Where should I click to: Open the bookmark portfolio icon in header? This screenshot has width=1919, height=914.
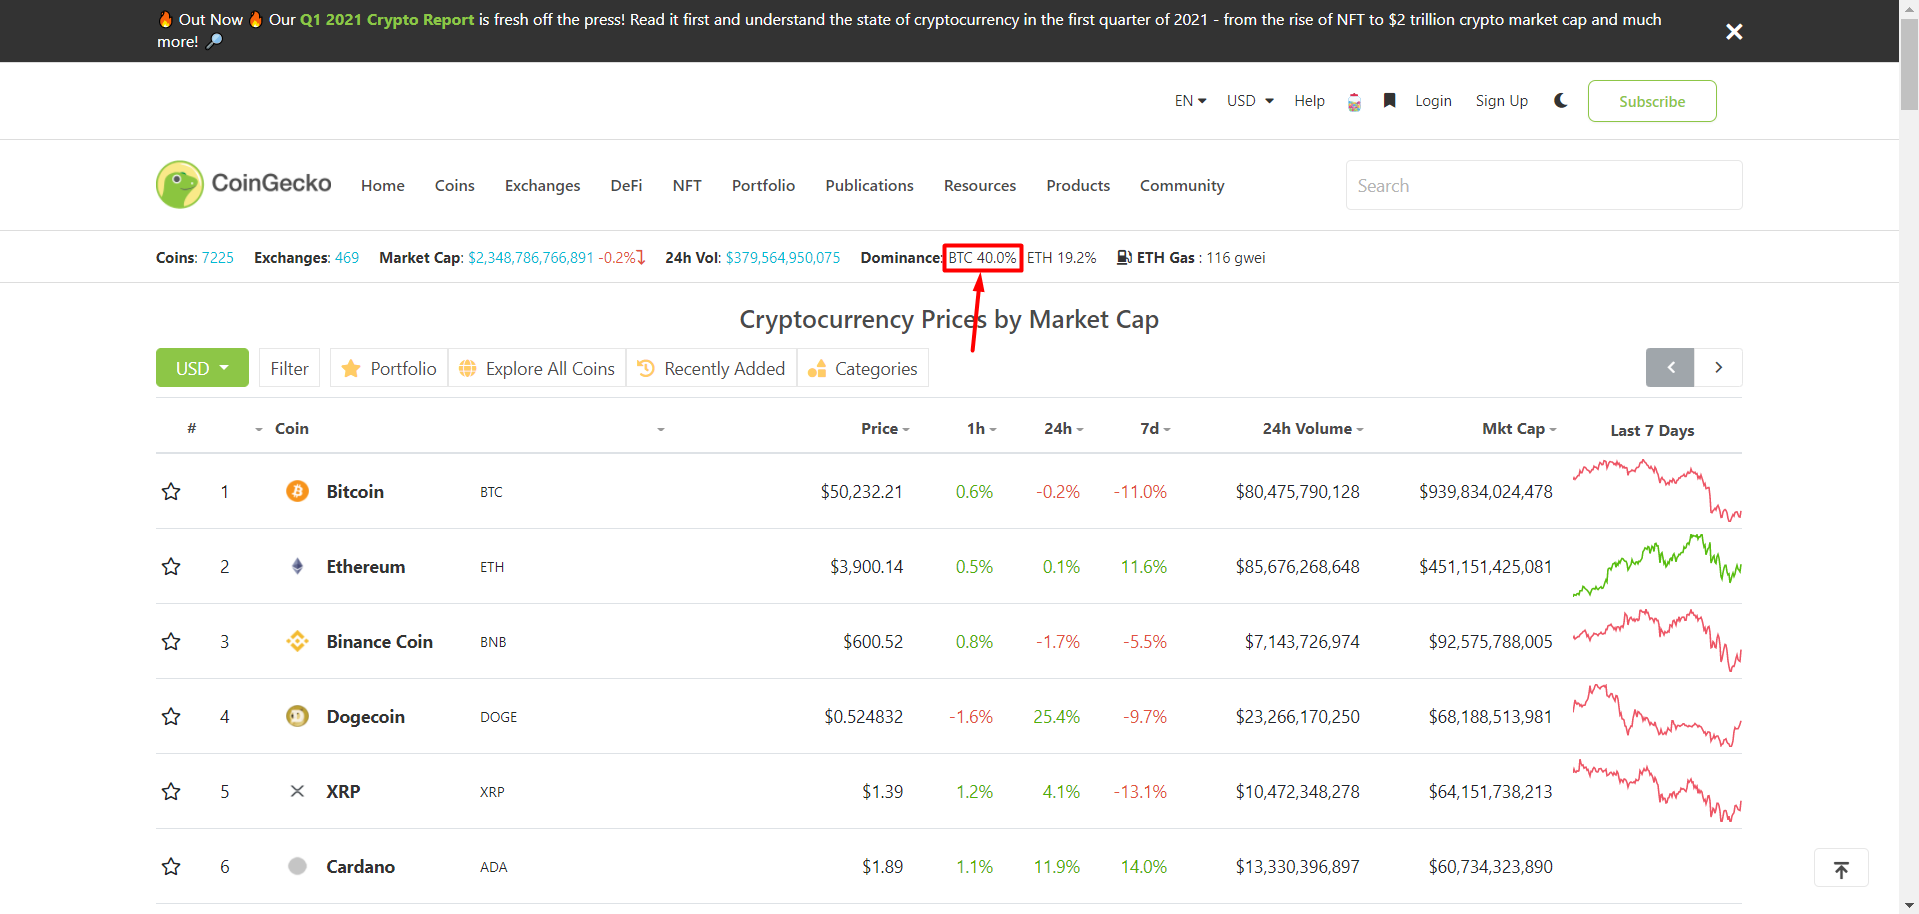pyautogui.click(x=1389, y=100)
